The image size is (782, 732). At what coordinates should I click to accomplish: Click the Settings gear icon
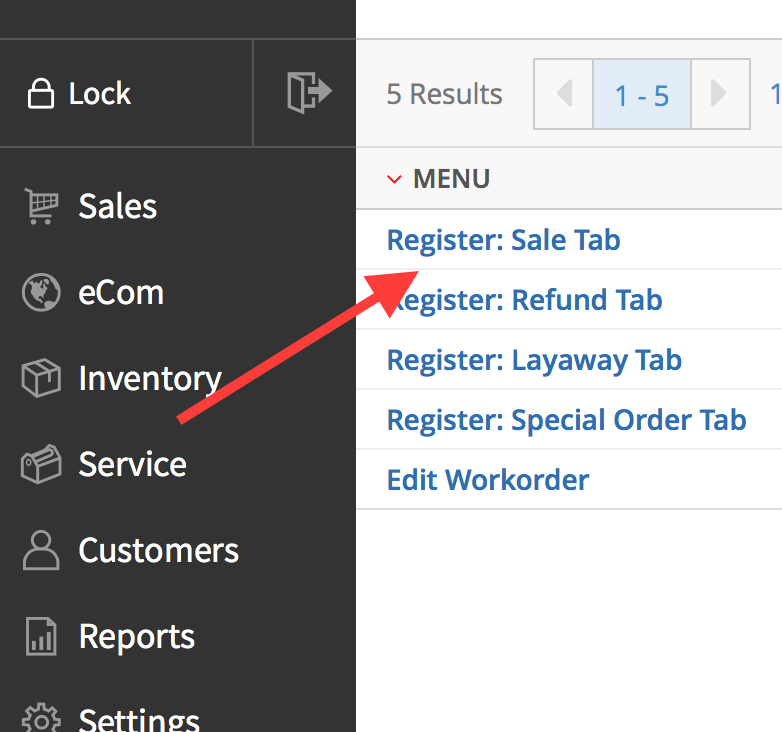[41, 718]
